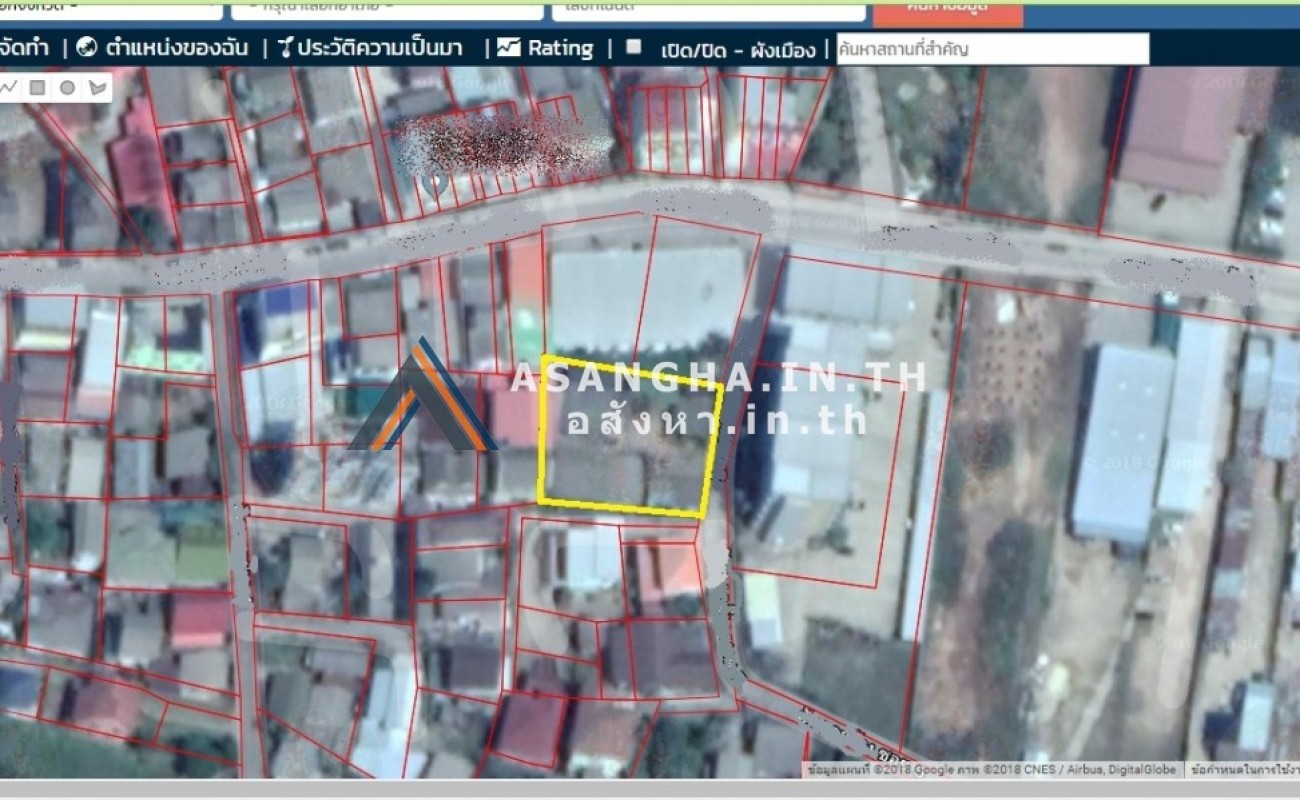Select the rectangle drawing tool
1300x800 pixels.
[x=37, y=87]
